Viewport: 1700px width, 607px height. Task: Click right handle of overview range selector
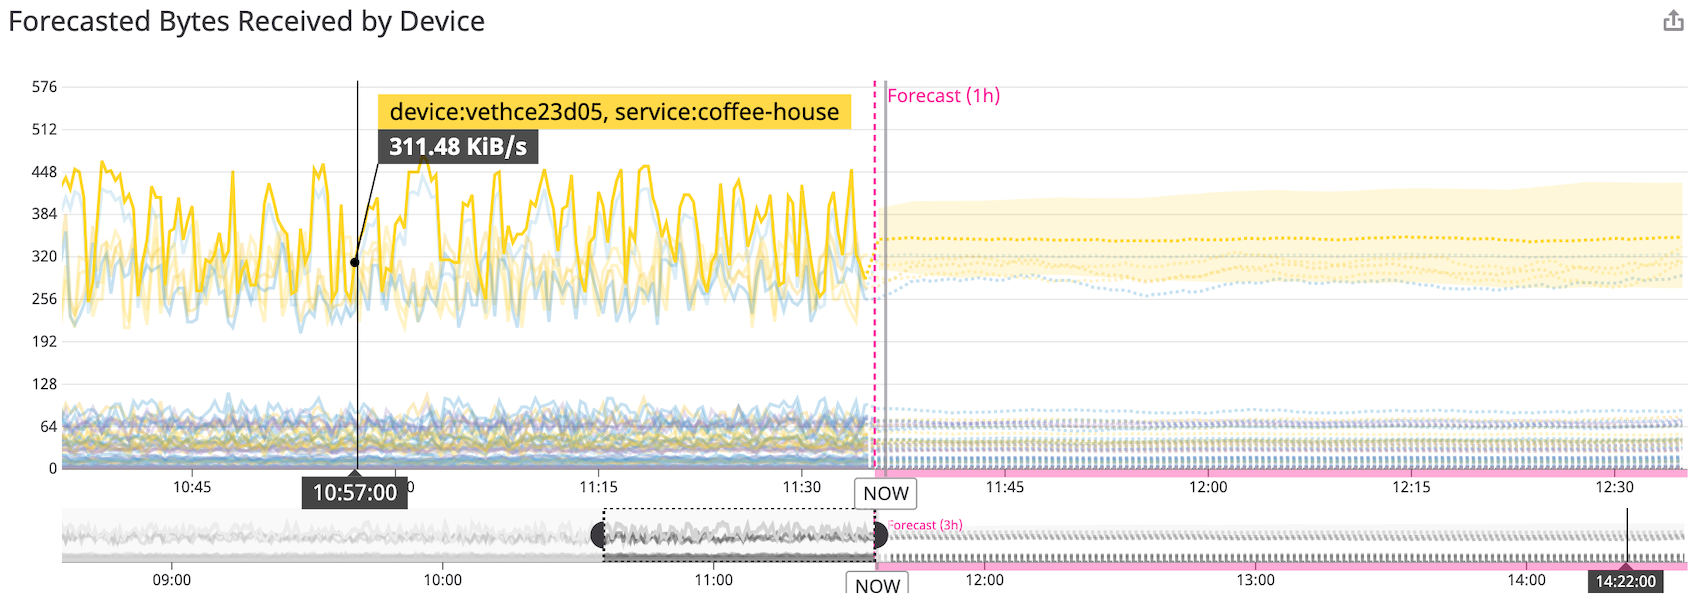879,535
